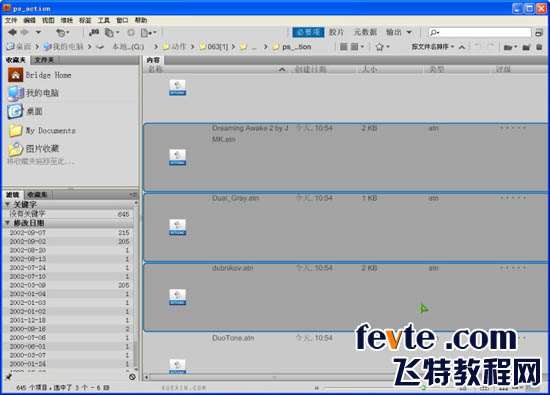Clear filter with the cancel icon
The width and height of the screenshot is (550, 395).
[132, 377]
